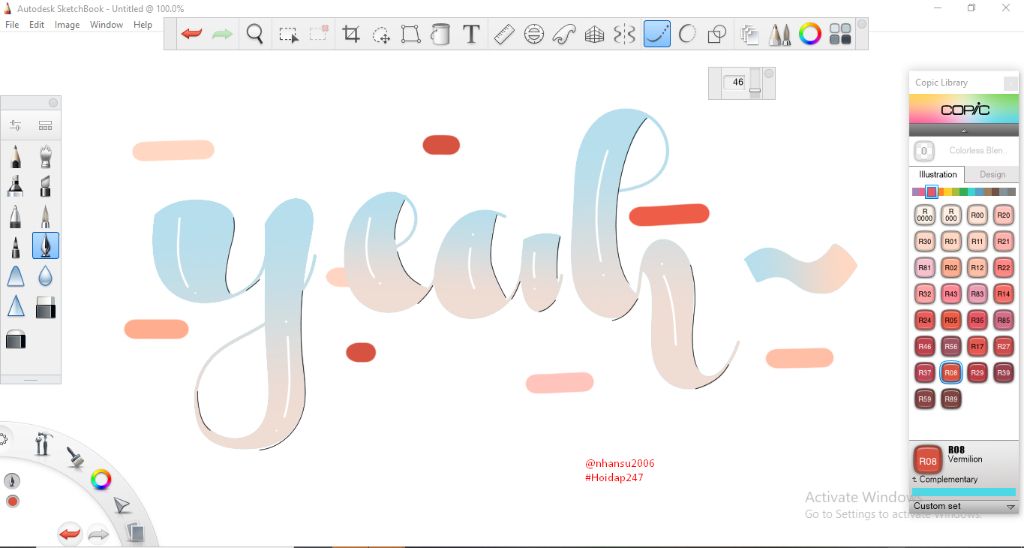Close the brush palette panel

pos(54,103)
